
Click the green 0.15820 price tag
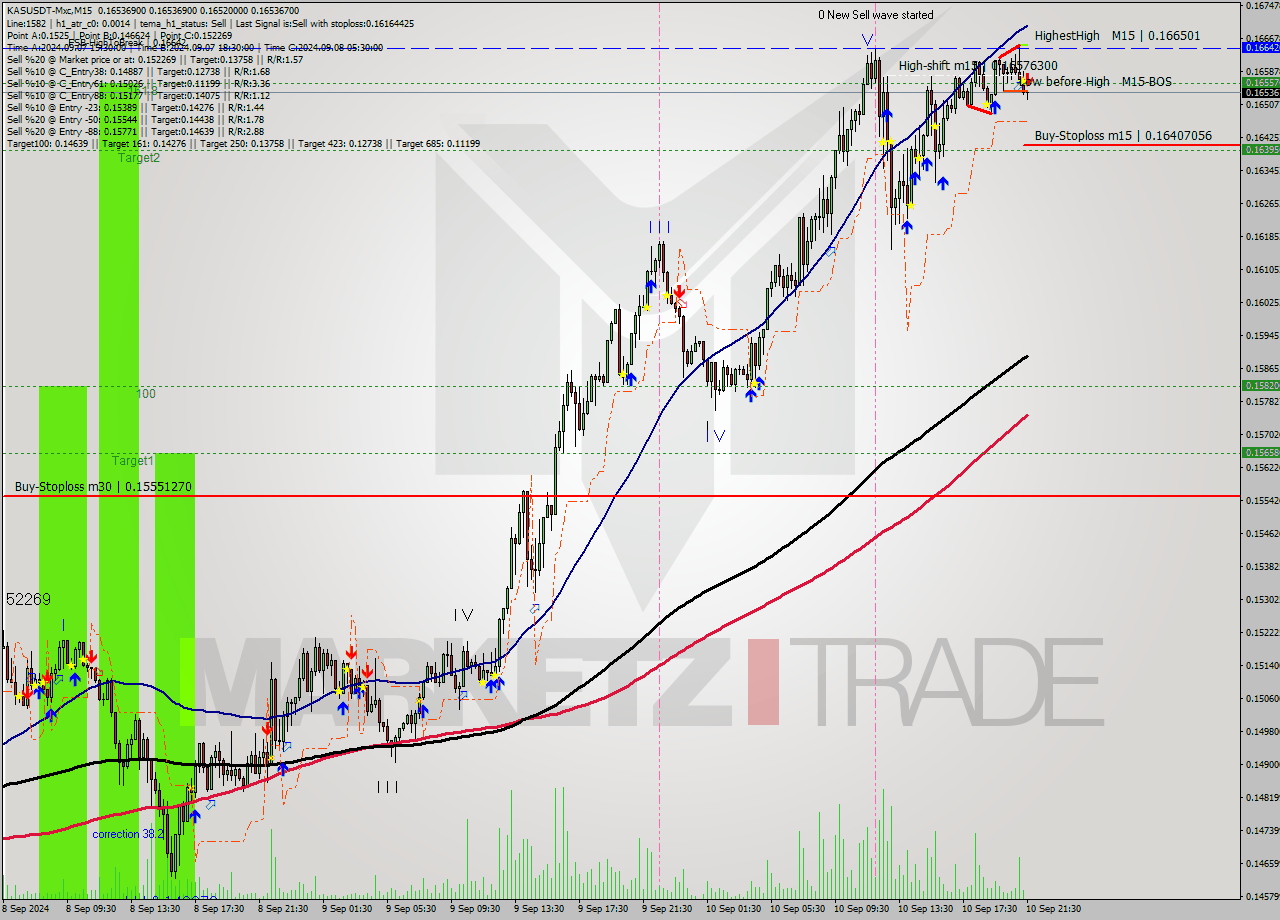1260,385
